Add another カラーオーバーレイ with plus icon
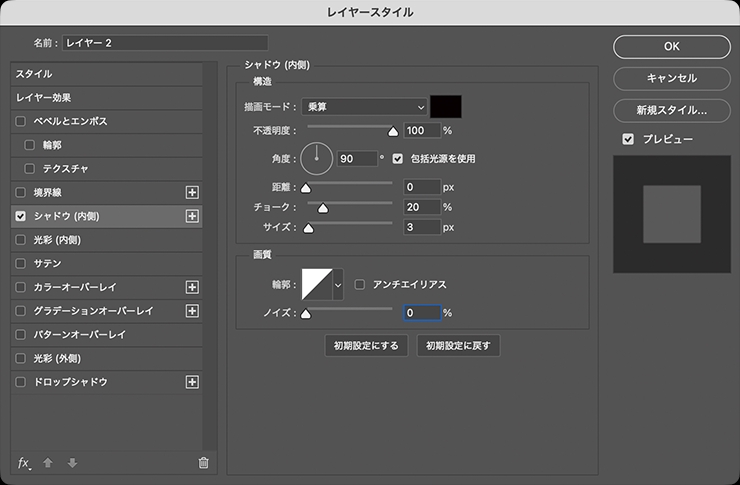This screenshot has height=485, width=740. [x=193, y=287]
